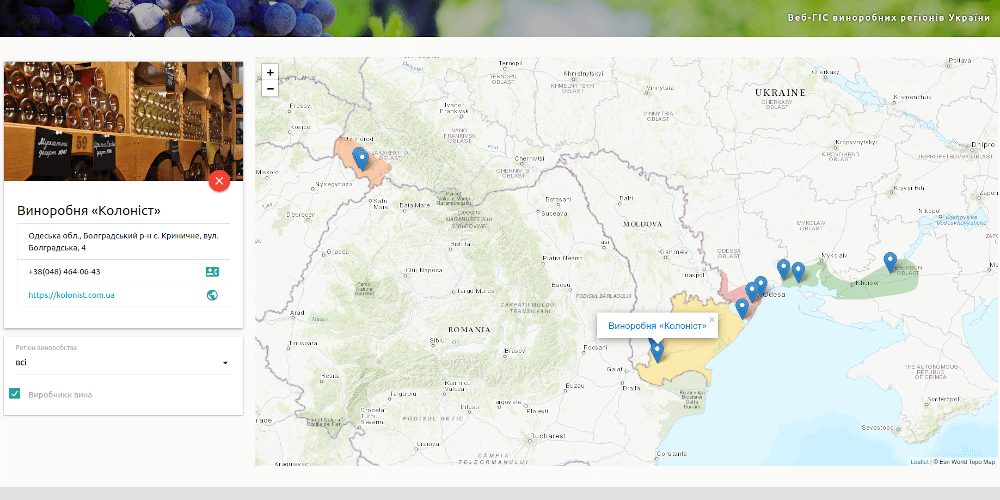
Task: Click the header title 'Веб-ГІС виноробних регіонів України'
Action: pyautogui.click(x=888, y=18)
